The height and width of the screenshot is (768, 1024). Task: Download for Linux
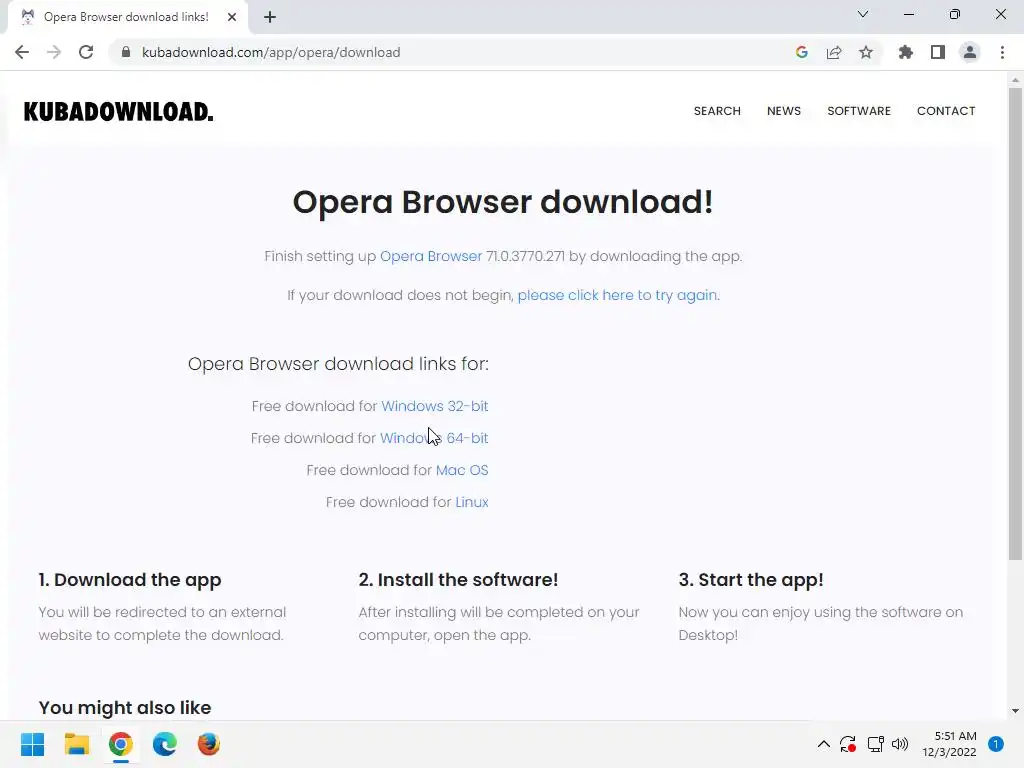(472, 502)
